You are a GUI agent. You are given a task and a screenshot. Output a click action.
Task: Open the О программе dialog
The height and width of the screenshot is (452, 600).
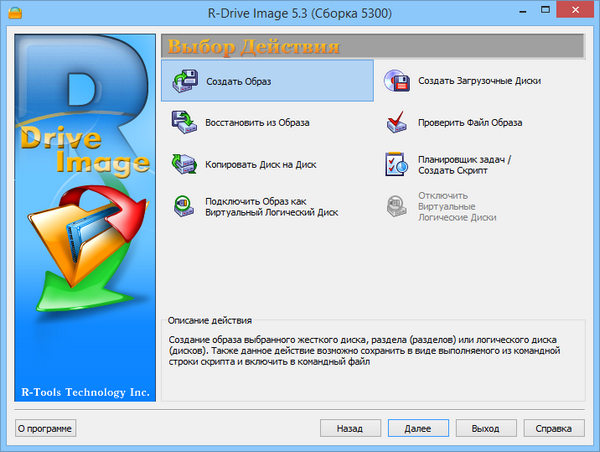click(45, 428)
